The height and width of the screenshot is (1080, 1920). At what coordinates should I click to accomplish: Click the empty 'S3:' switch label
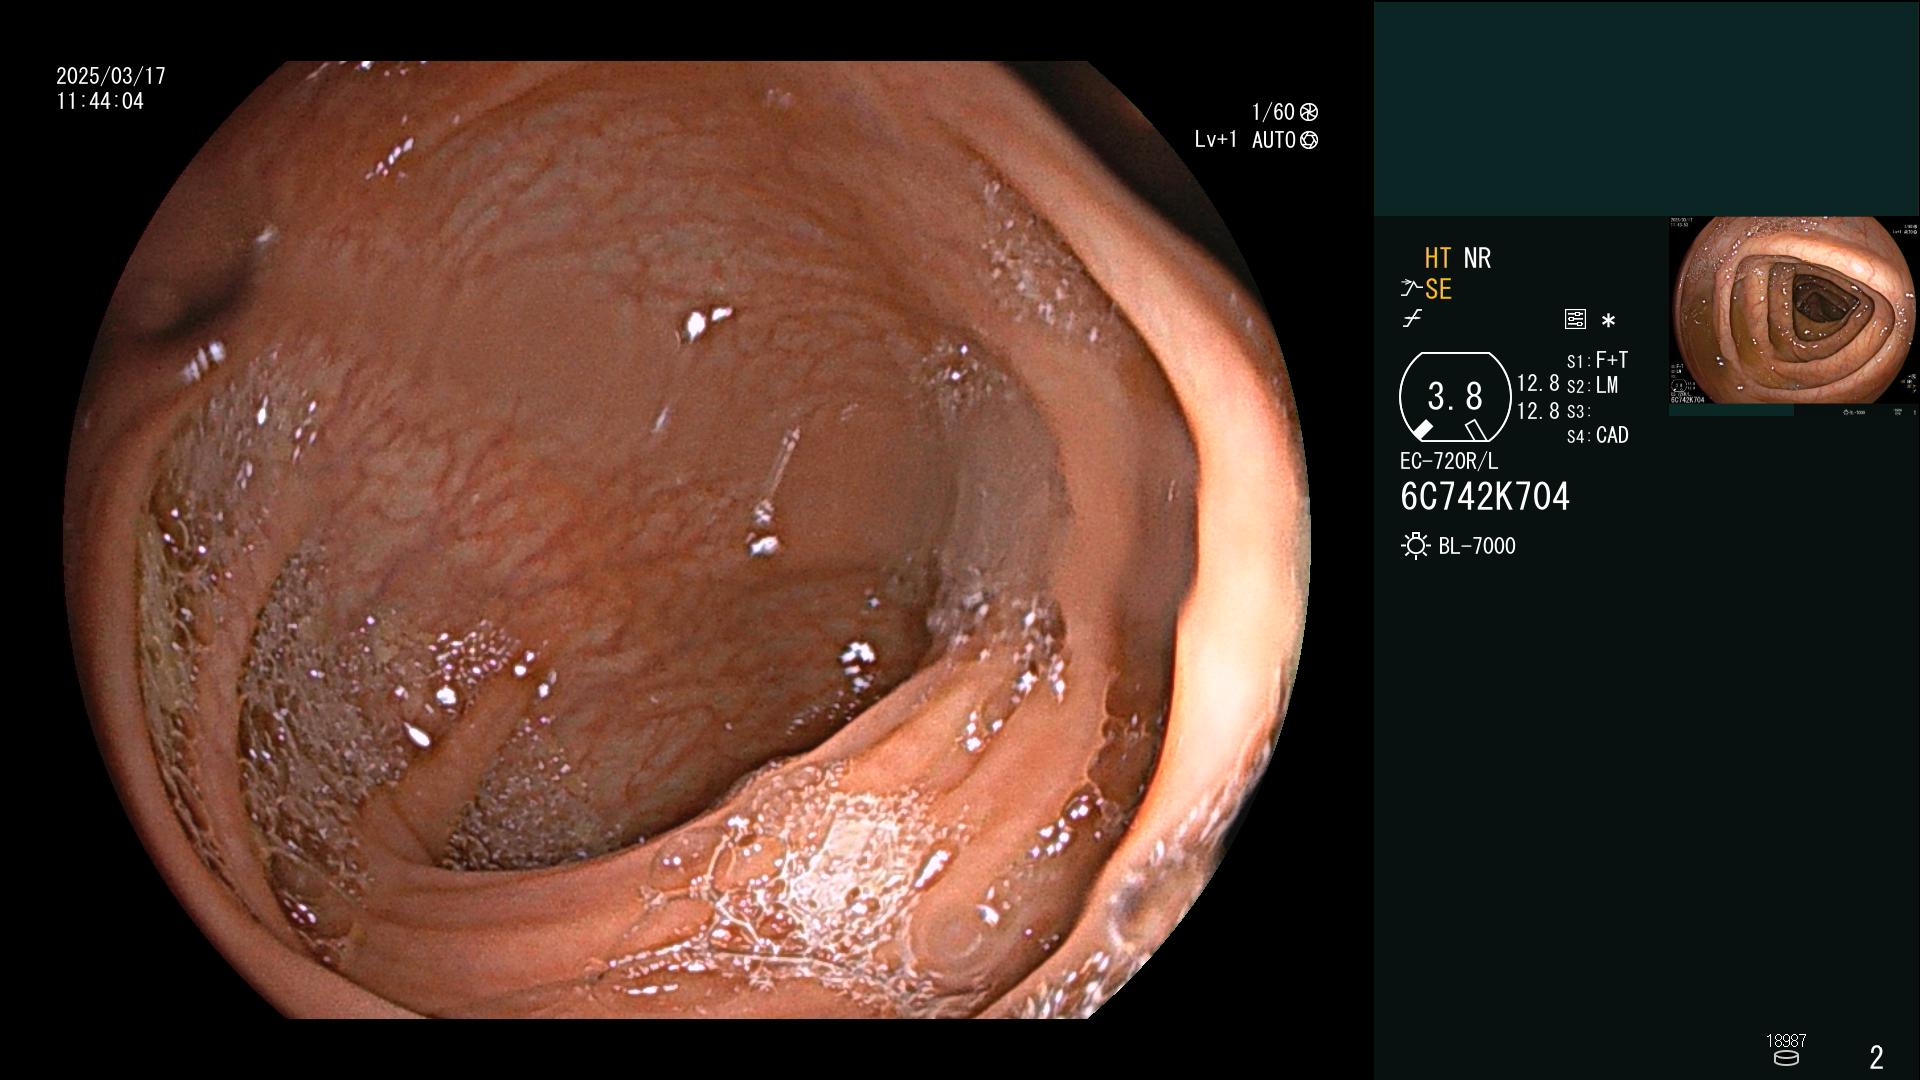[x=1578, y=412]
